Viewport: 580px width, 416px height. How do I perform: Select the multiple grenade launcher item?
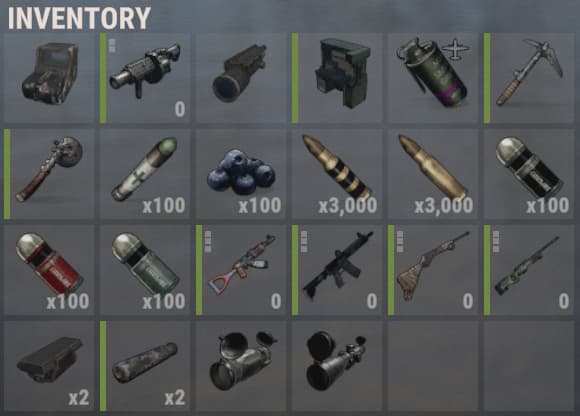[x=145, y=78]
